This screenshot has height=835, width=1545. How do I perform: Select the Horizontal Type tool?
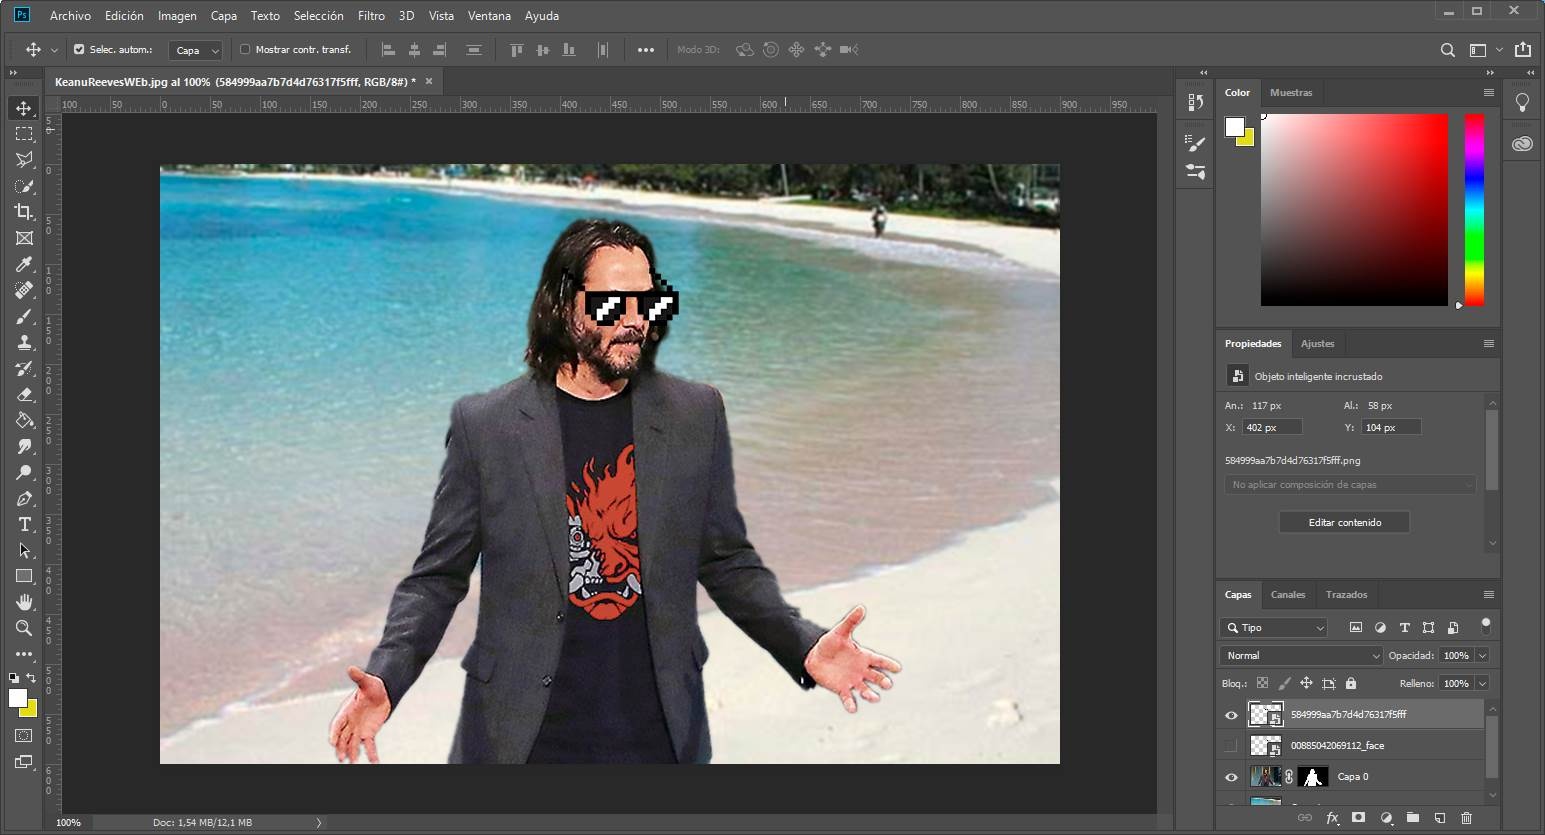(x=24, y=524)
